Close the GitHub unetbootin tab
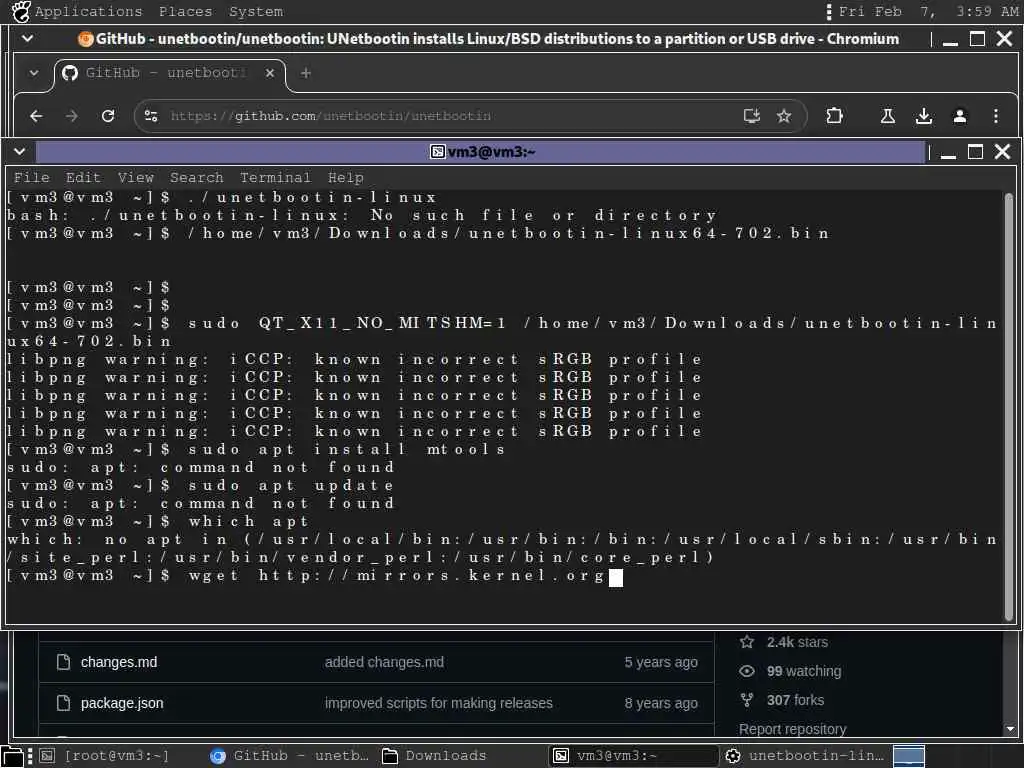The image size is (1024, 768). (270, 73)
